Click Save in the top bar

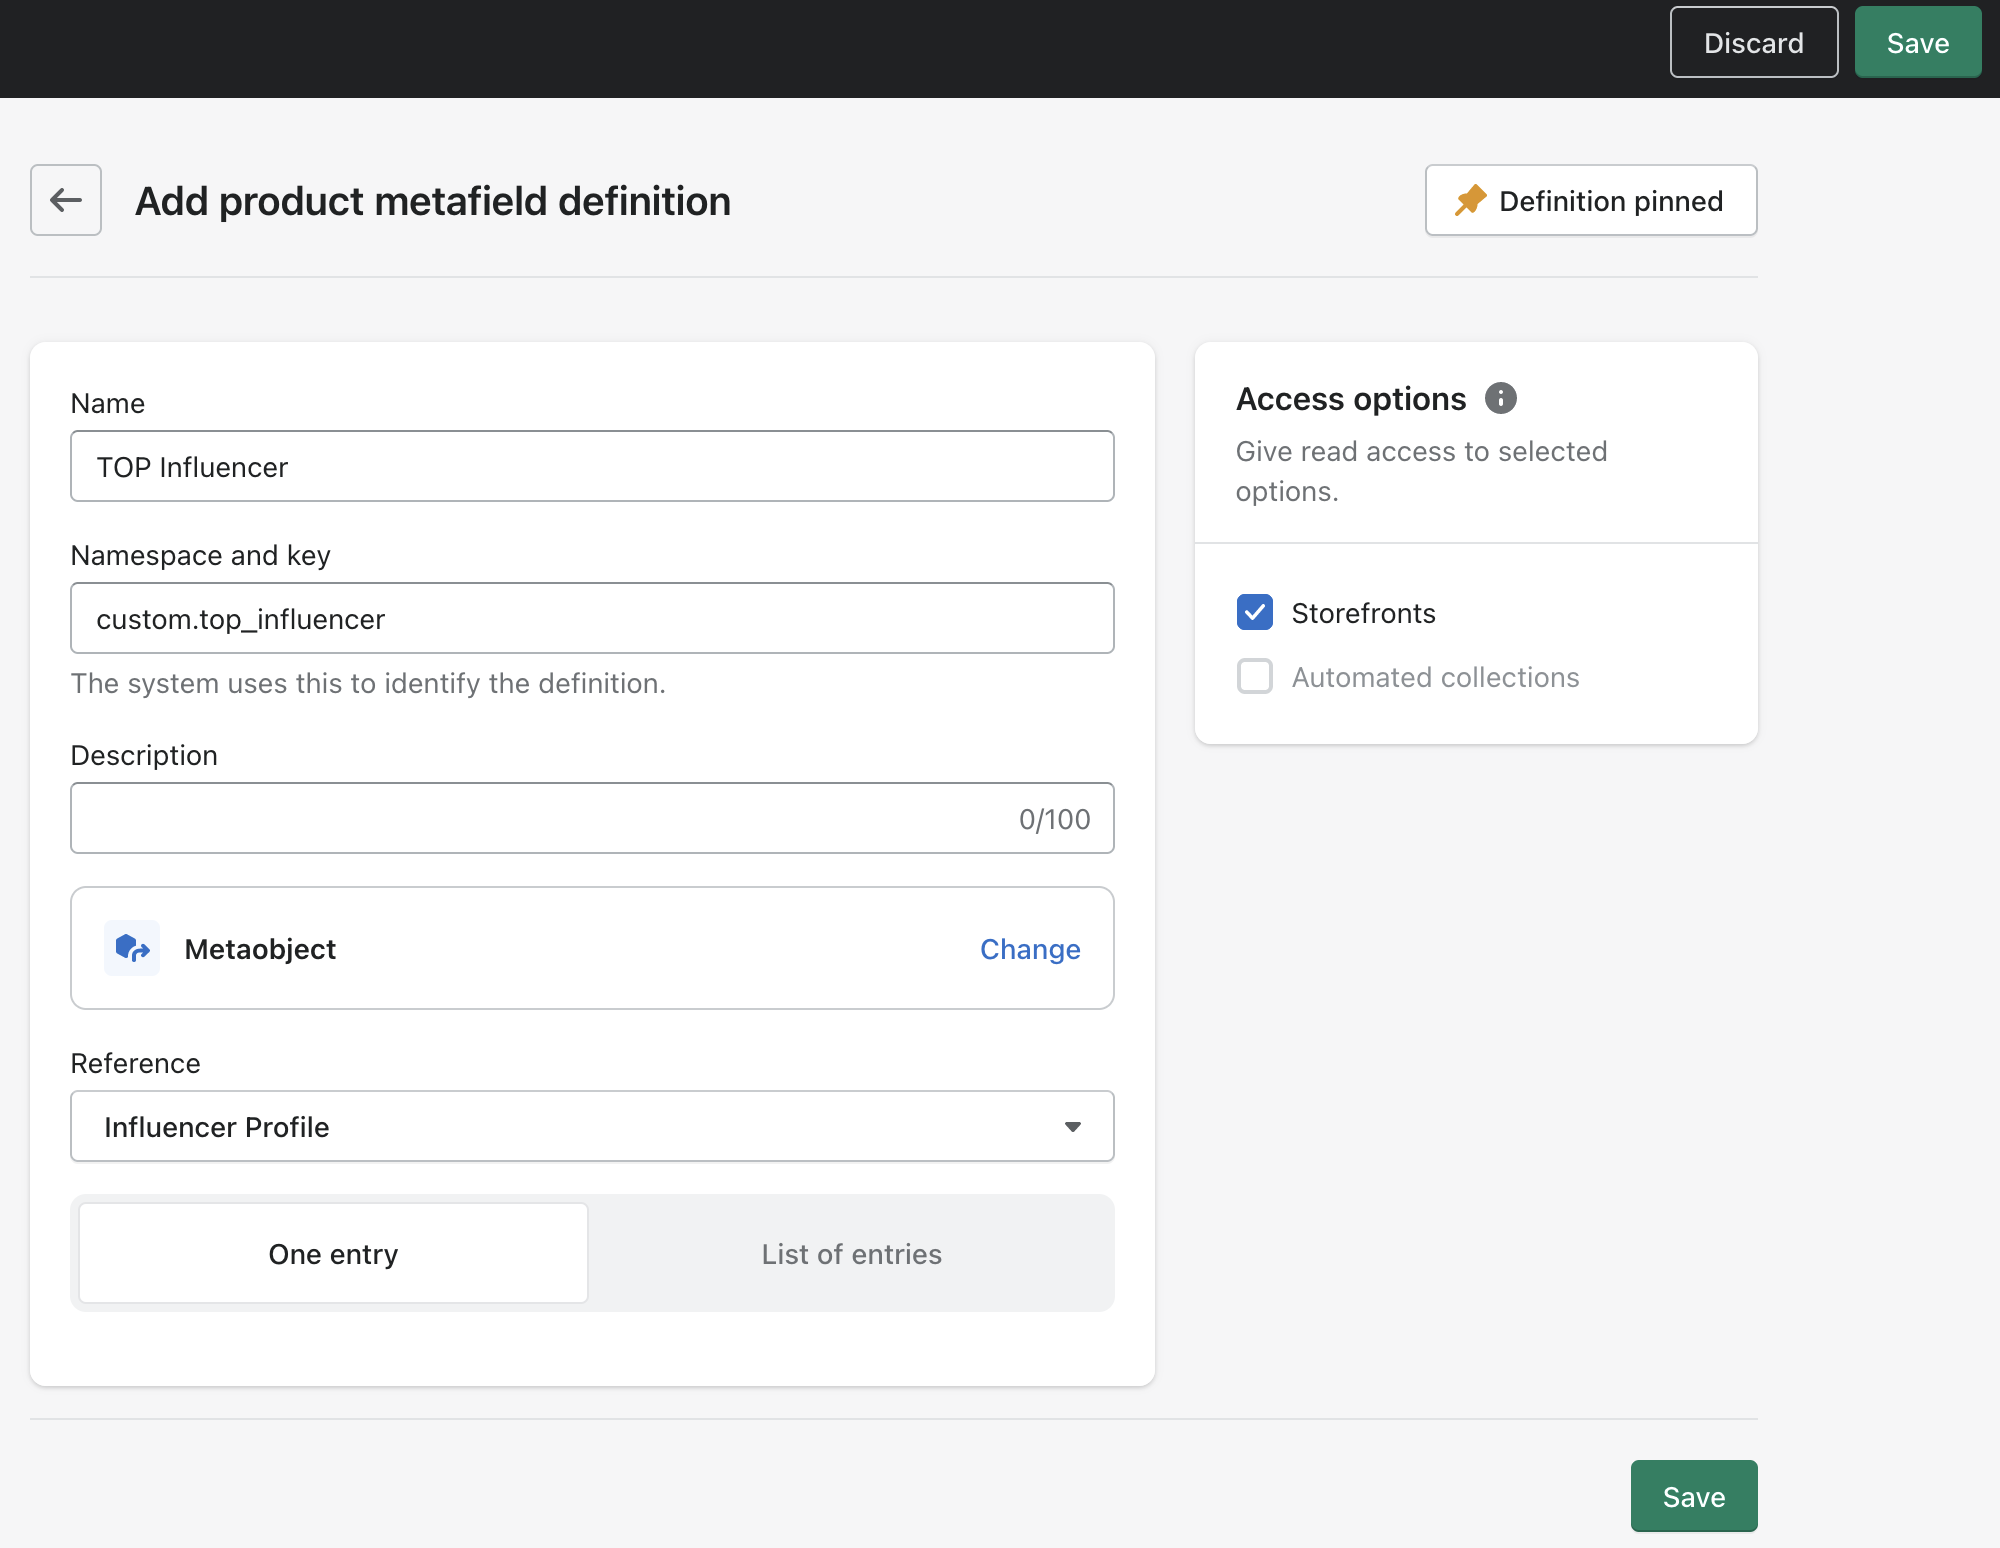click(x=1917, y=42)
